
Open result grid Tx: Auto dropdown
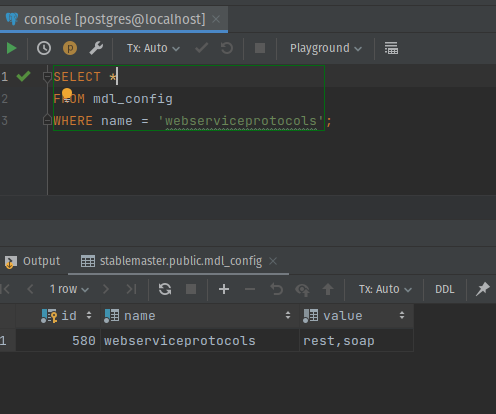coord(385,289)
